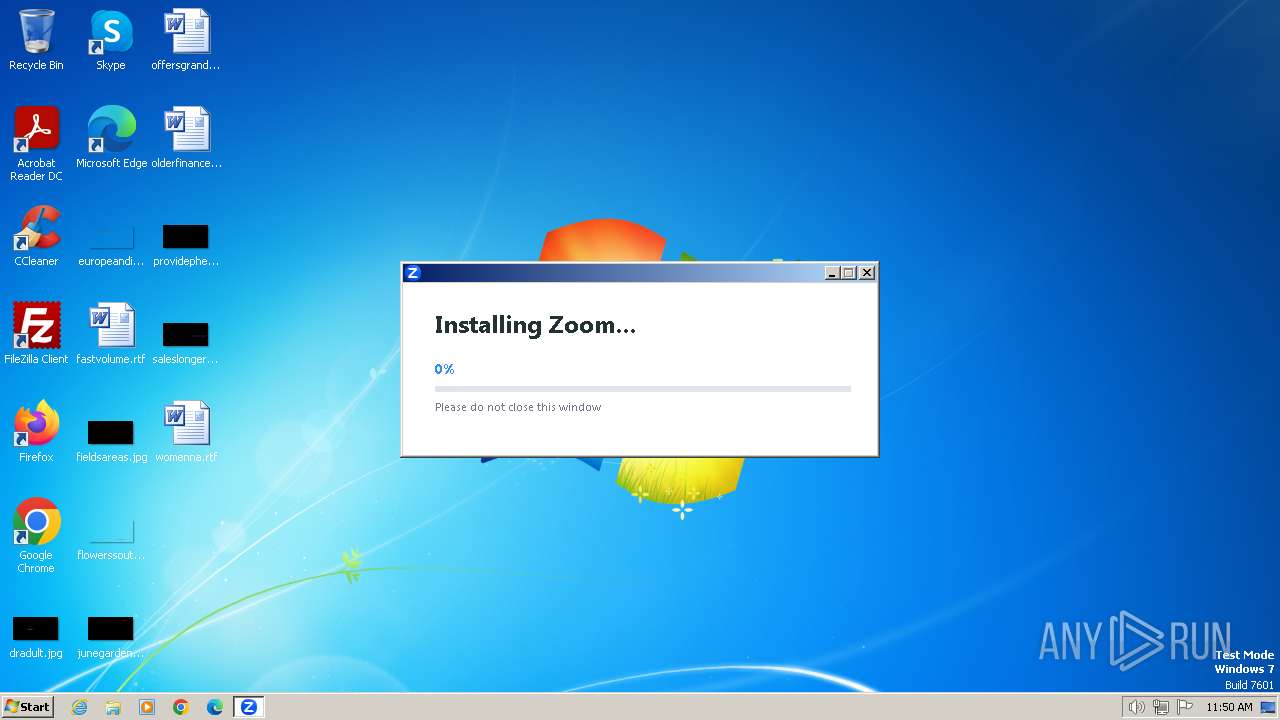Open Edge from the taskbar
The image size is (1280, 720).
point(215,707)
